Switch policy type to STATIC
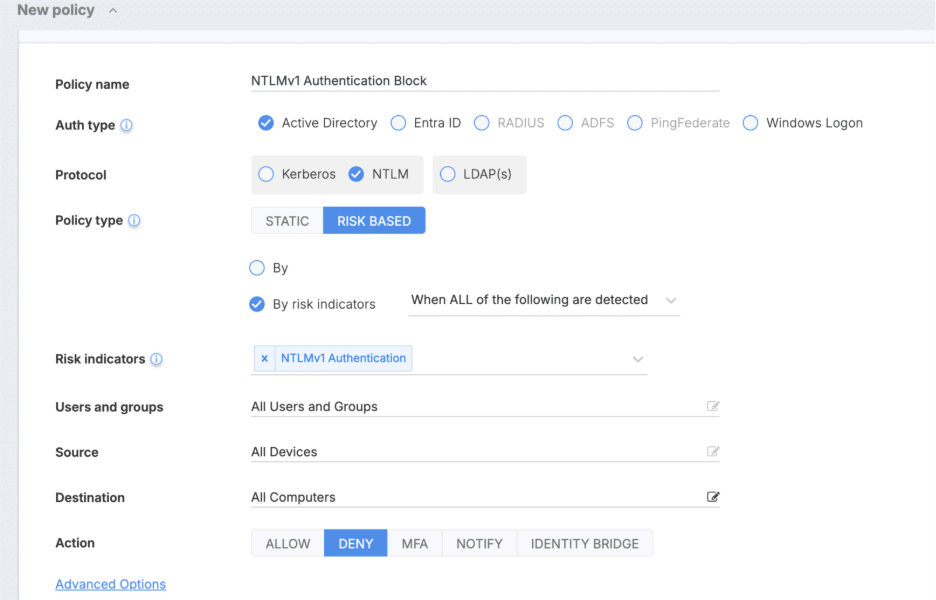Viewport: 936px width, 600px height. click(287, 221)
